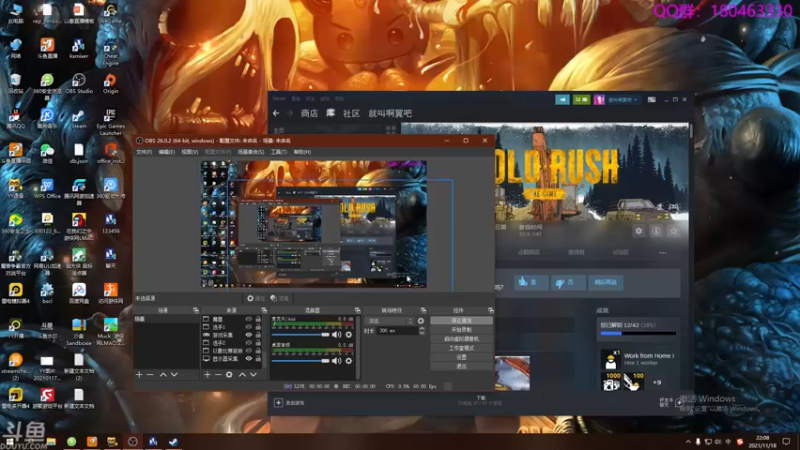
Task: Add a new scene with plus icon
Action: click(x=139, y=374)
